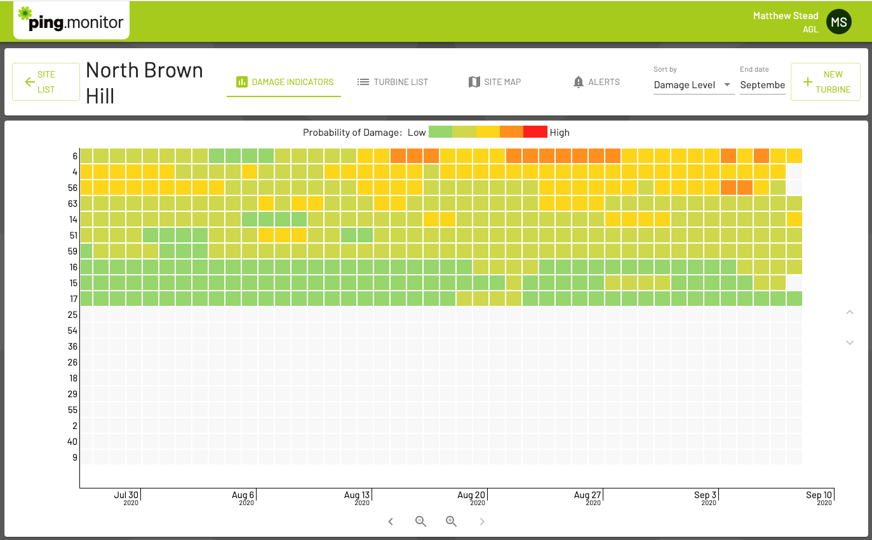Click the green low-damage legend swatch
The image size is (872, 540).
click(440, 132)
